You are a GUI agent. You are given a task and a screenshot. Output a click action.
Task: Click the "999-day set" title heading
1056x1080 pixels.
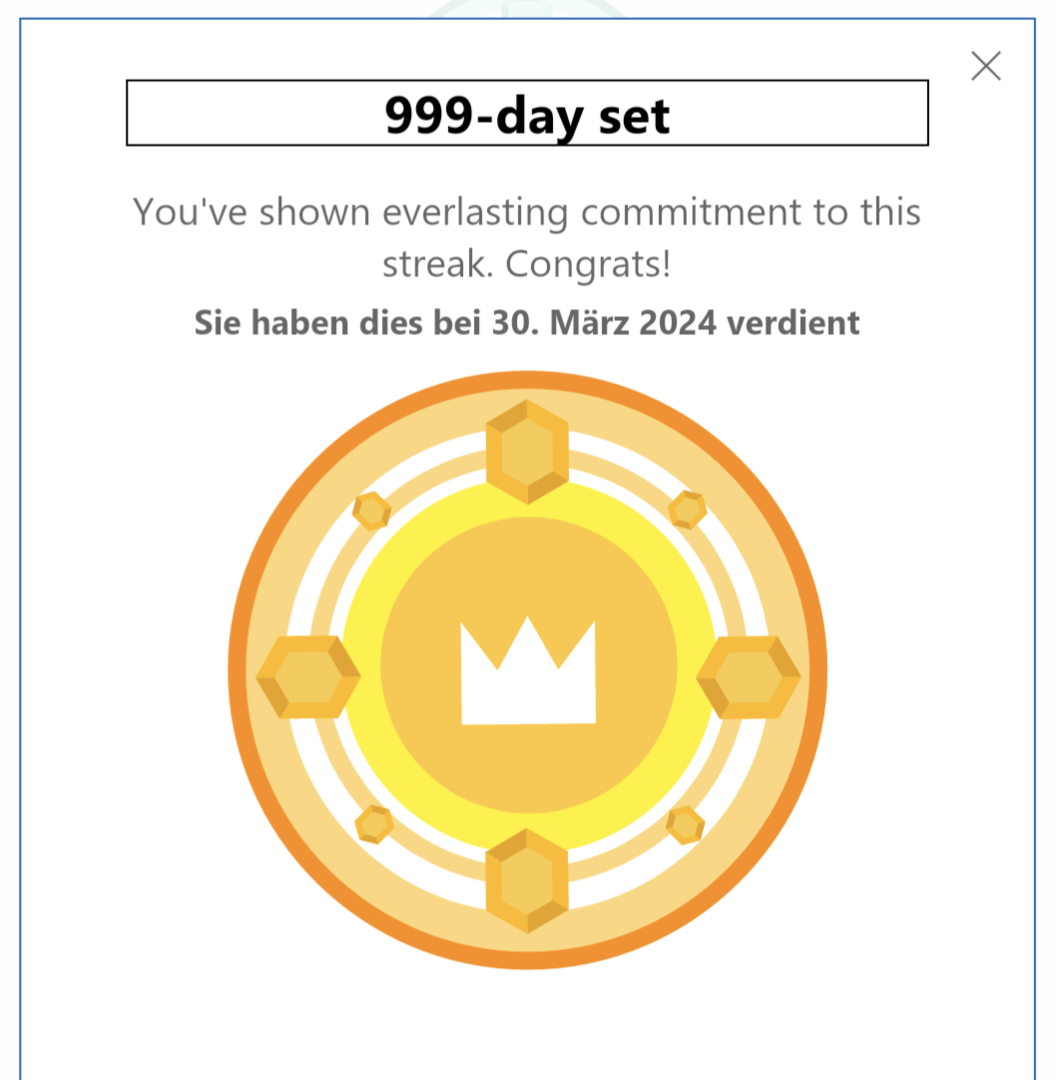[x=527, y=114]
